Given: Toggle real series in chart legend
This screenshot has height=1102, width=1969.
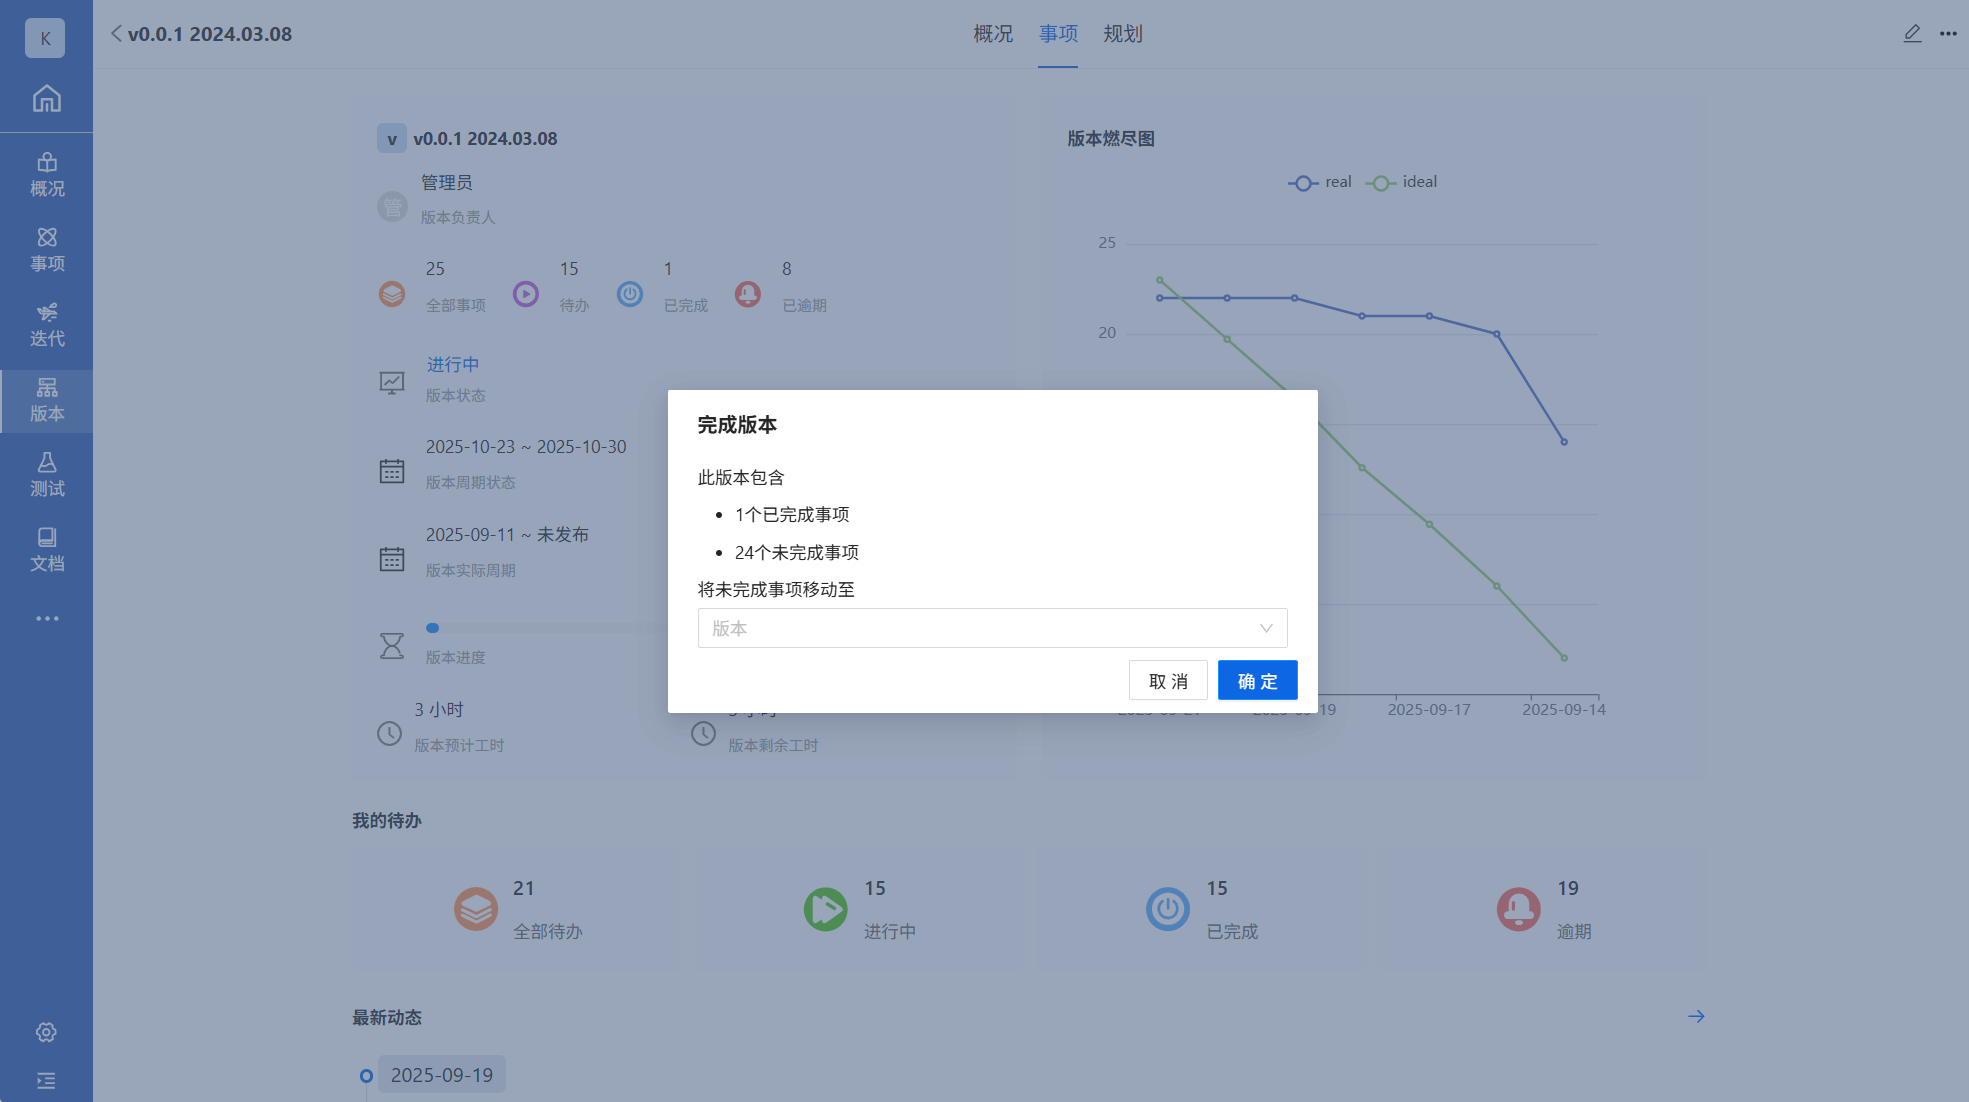Looking at the screenshot, I should tap(1320, 182).
